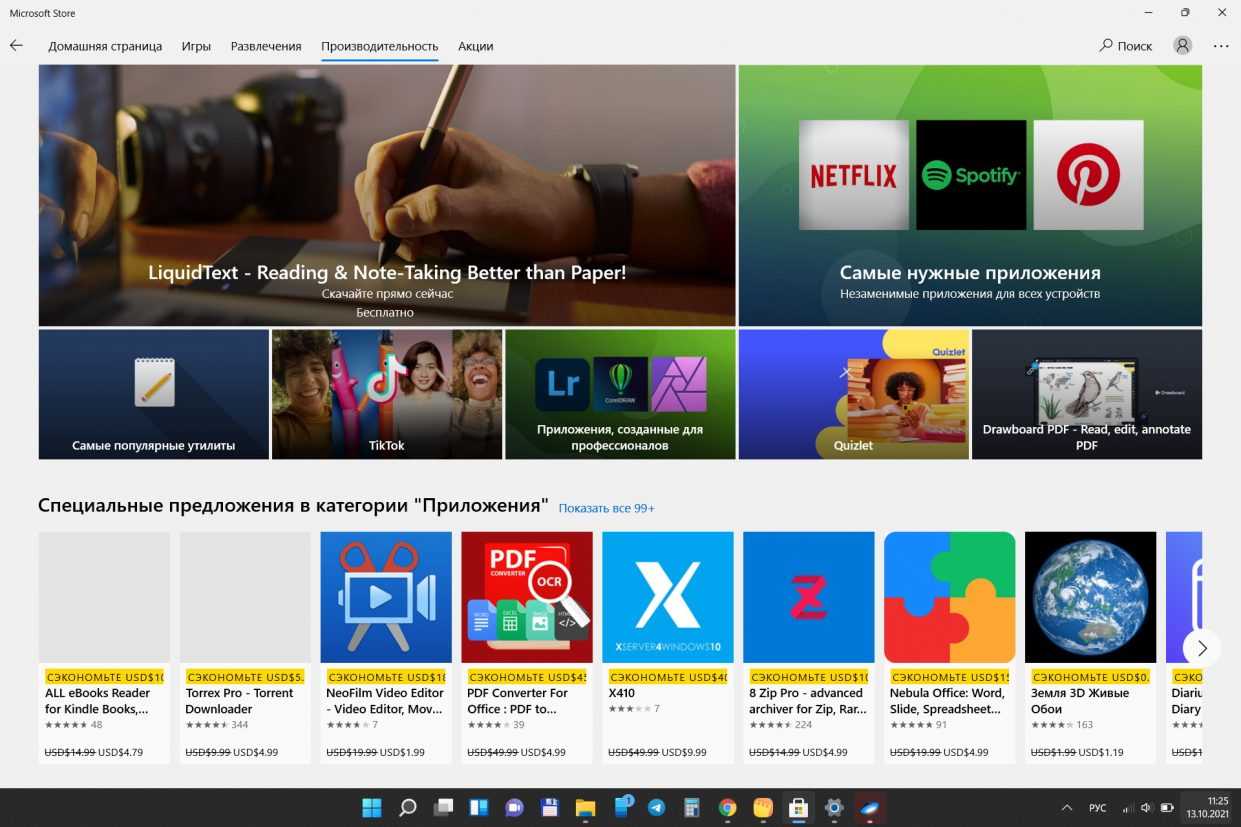The width and height of the screenshot is (1241, 827).
Task: Show hidden tray icons chevron
Action: (1066, 807)
